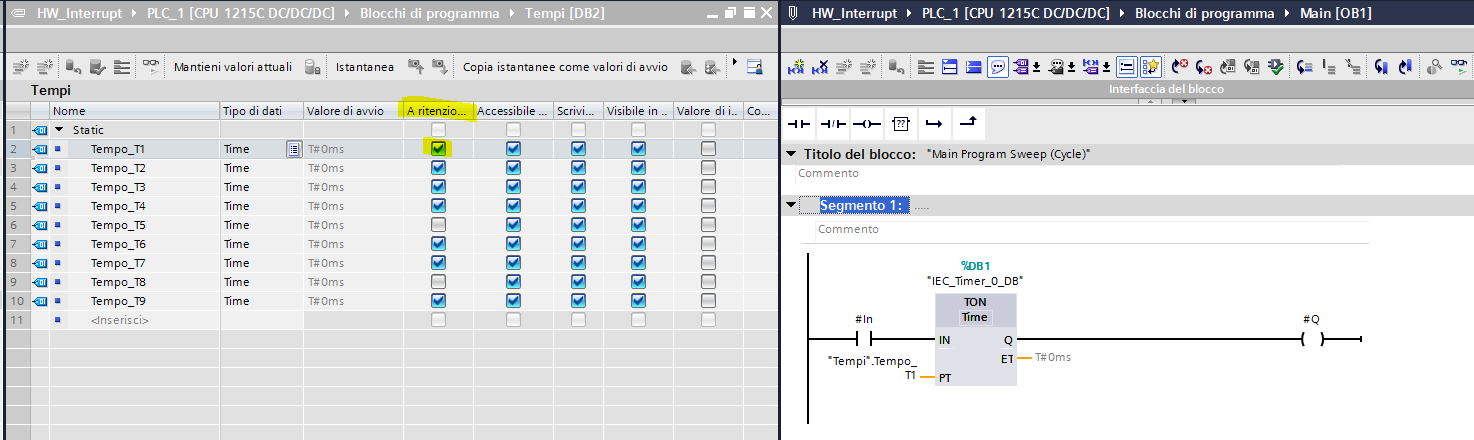1474x440 pixels.
Task: Click the Istantanea toolbar button
Action: click(x=364, y=67)
